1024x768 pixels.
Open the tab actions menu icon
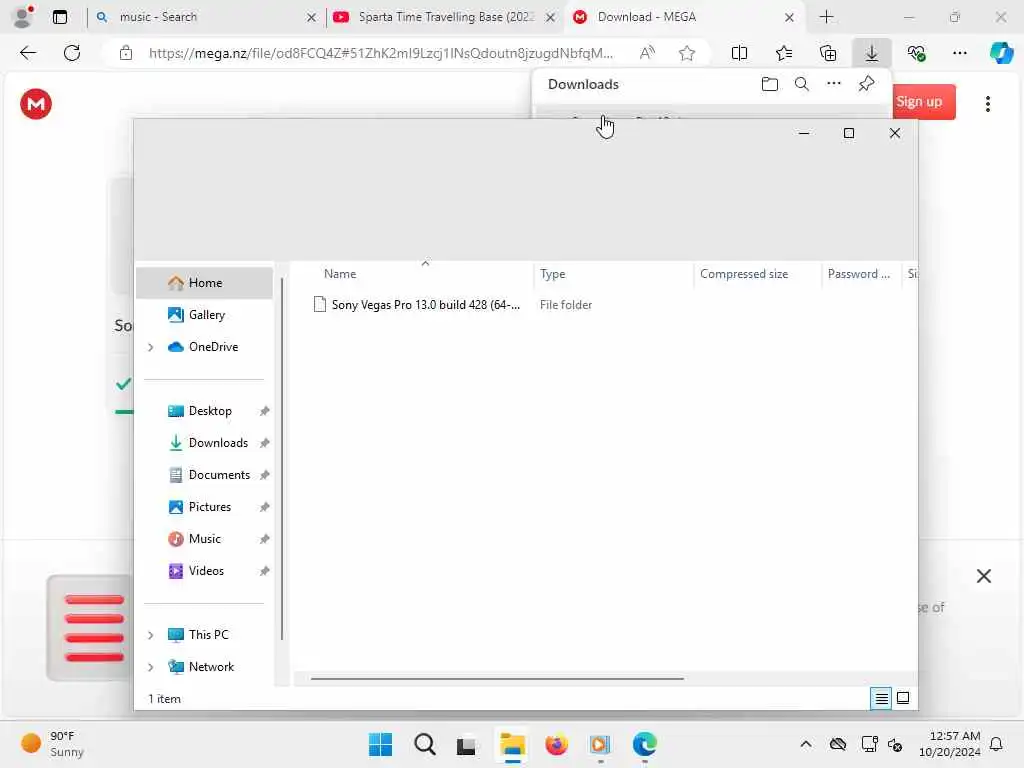point(59,17)
